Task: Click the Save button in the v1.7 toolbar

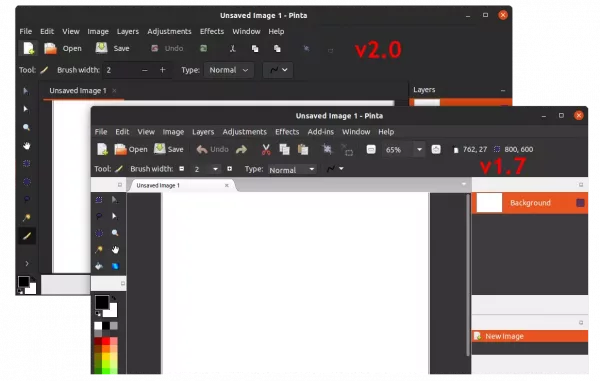Action: pyautogui.click(x=168, y=149)
